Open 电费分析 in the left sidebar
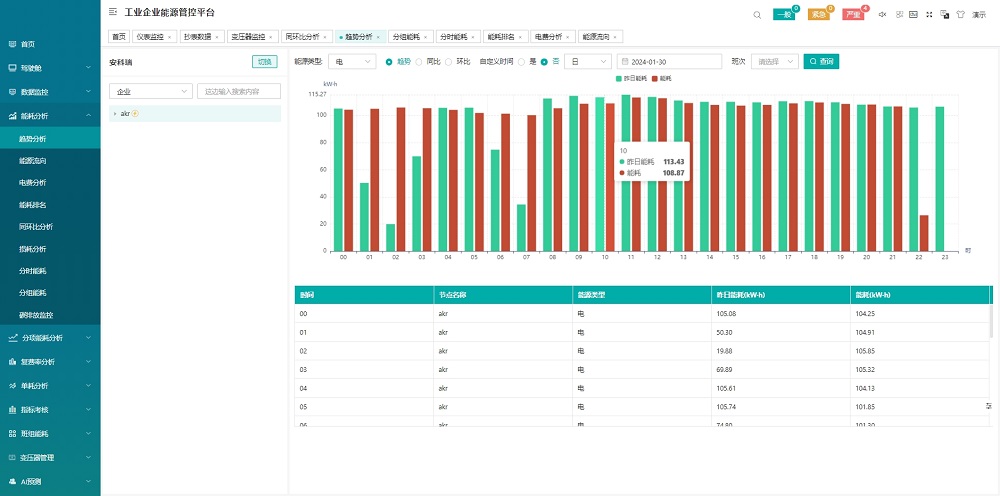1000x496 pixels. [33, 183]
